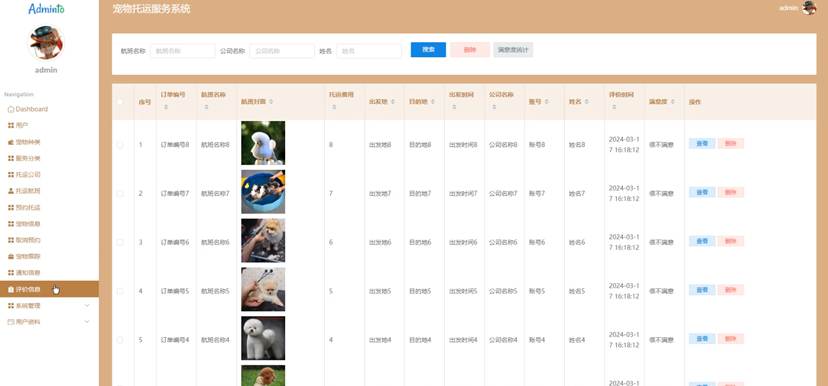Sort by 托运费用 column sort icon
Screen dimensions: 828x386
[x=334, y=107]
